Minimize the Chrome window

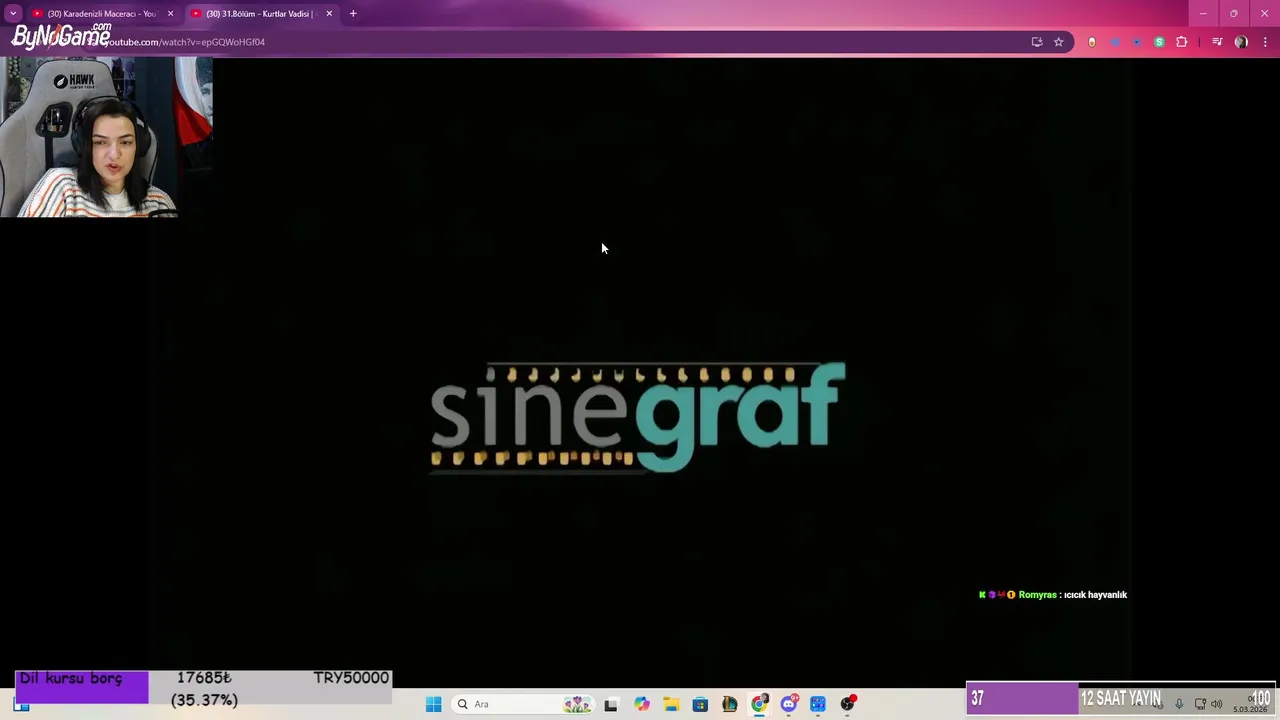tap(1203, 14)
